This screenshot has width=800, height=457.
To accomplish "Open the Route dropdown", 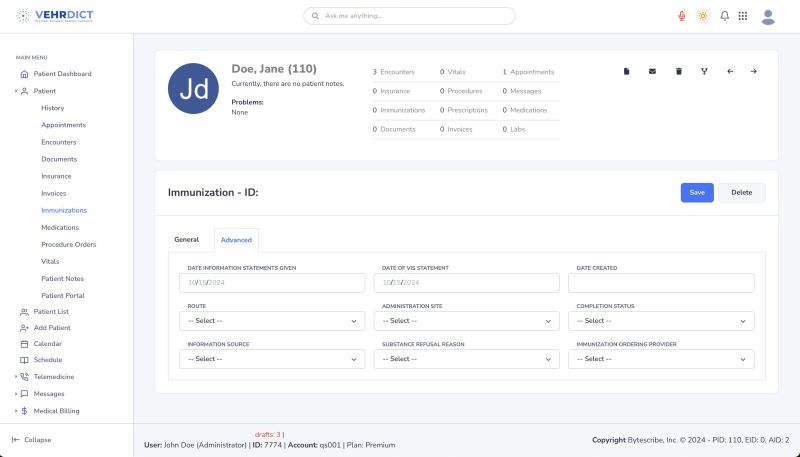I will (x=272, y=321).
